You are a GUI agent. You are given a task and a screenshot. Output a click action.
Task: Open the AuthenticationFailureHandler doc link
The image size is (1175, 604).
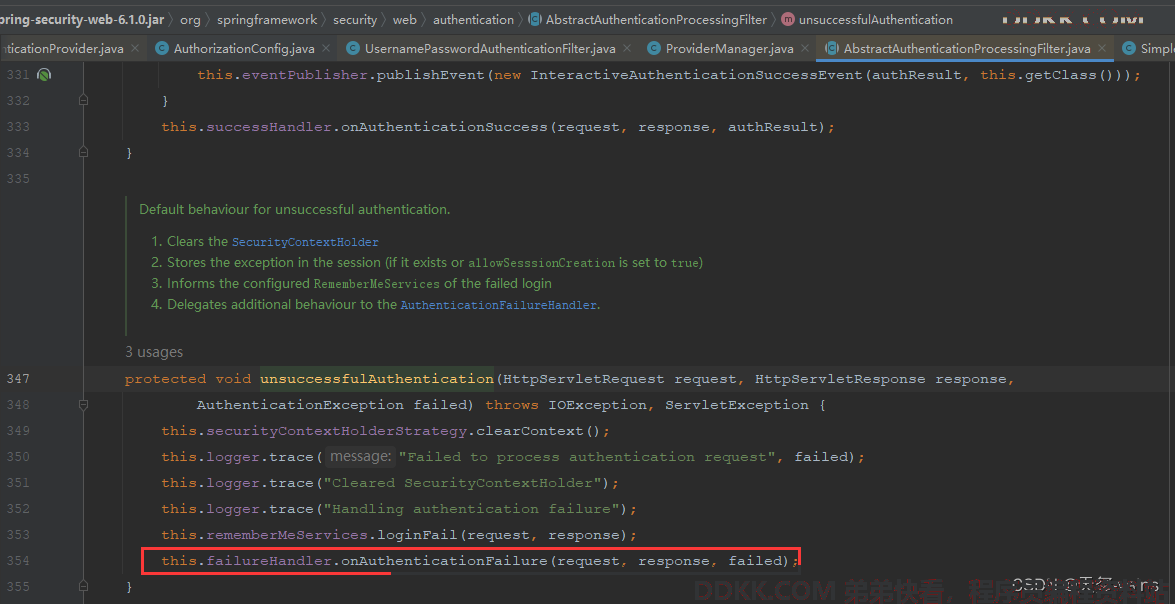coord(498,305)
